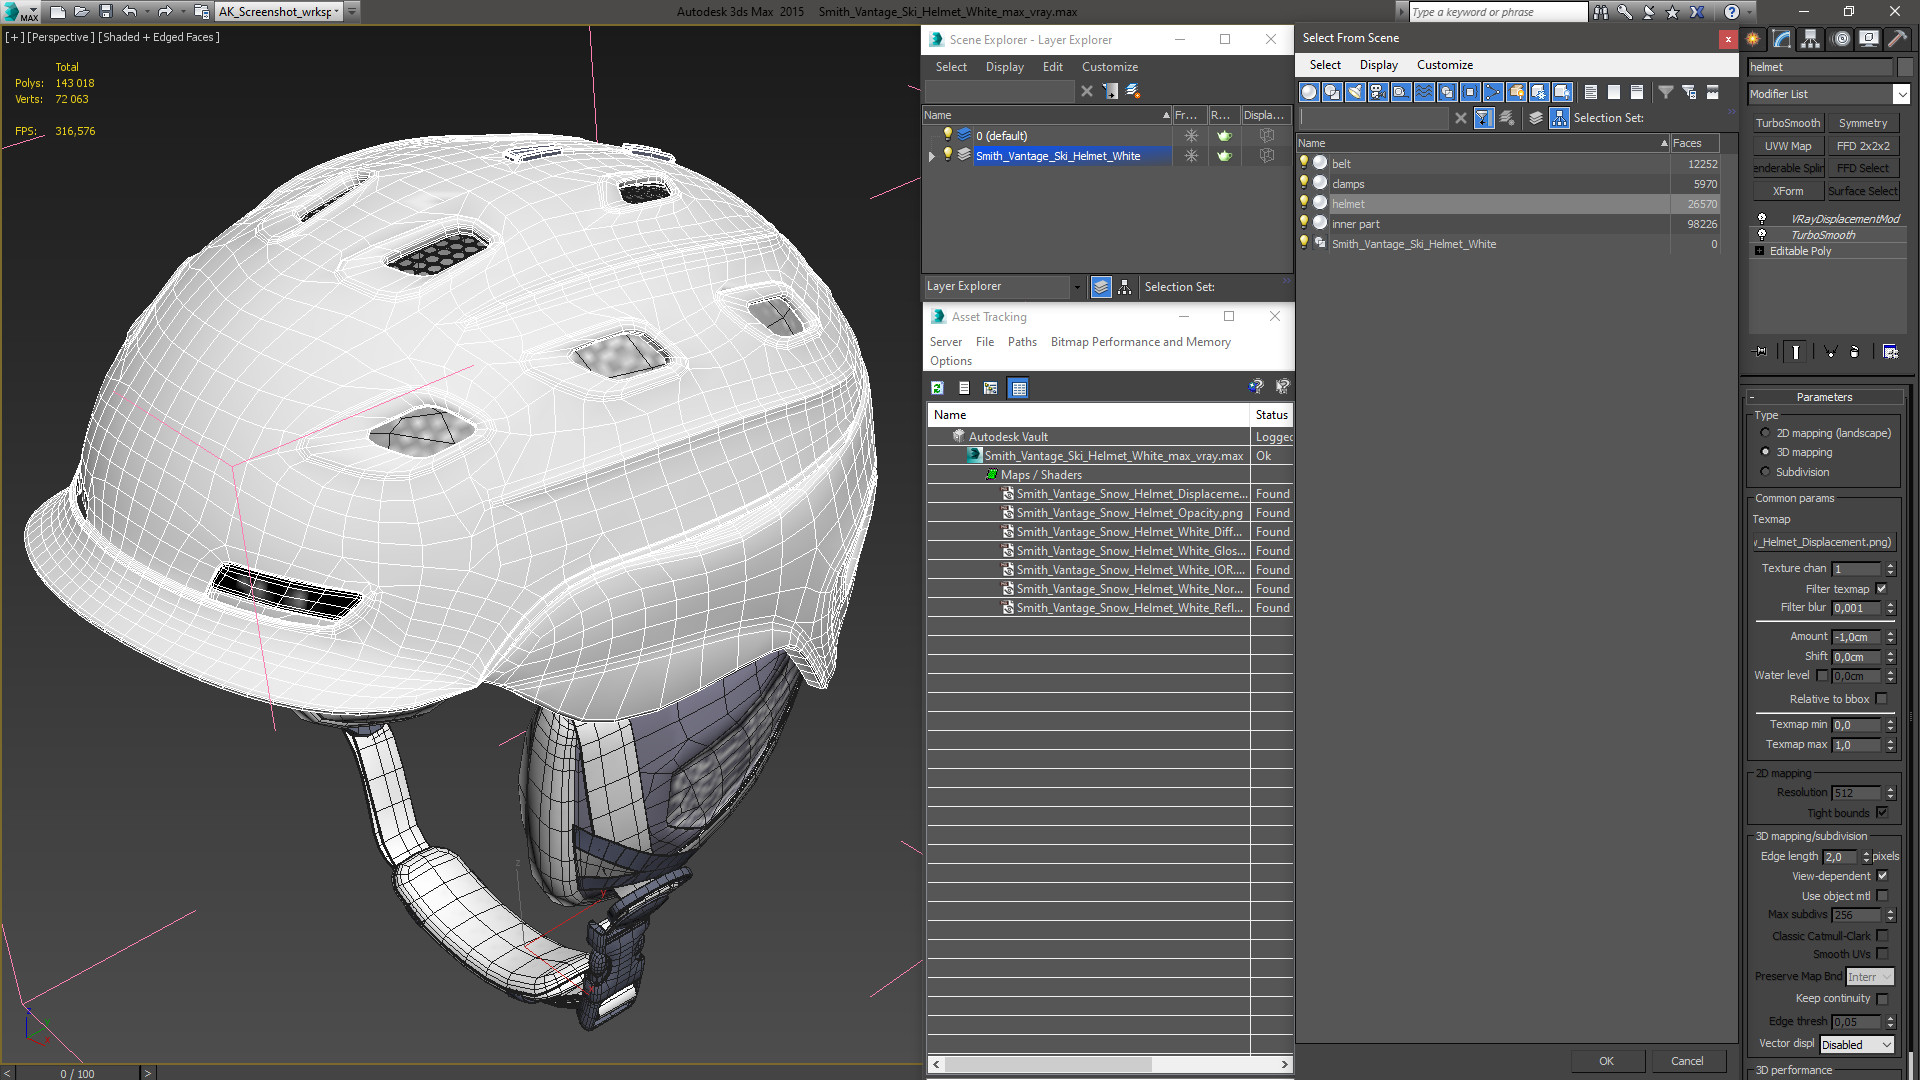Click Configure Modifier Sets icon

(1890, 351)
